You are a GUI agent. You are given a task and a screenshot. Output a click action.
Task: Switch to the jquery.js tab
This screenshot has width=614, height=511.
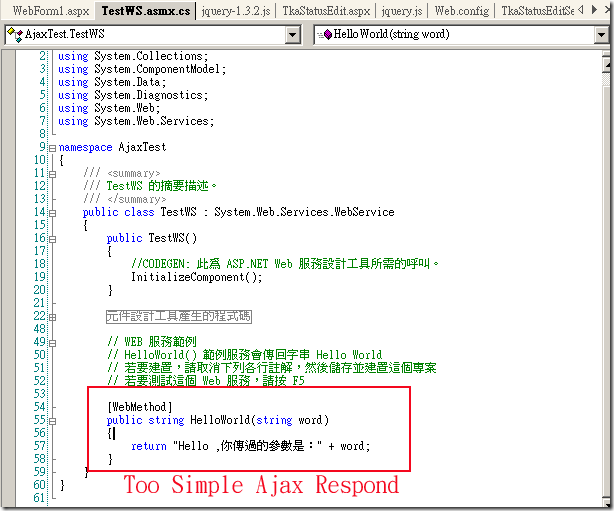[398, 11]
